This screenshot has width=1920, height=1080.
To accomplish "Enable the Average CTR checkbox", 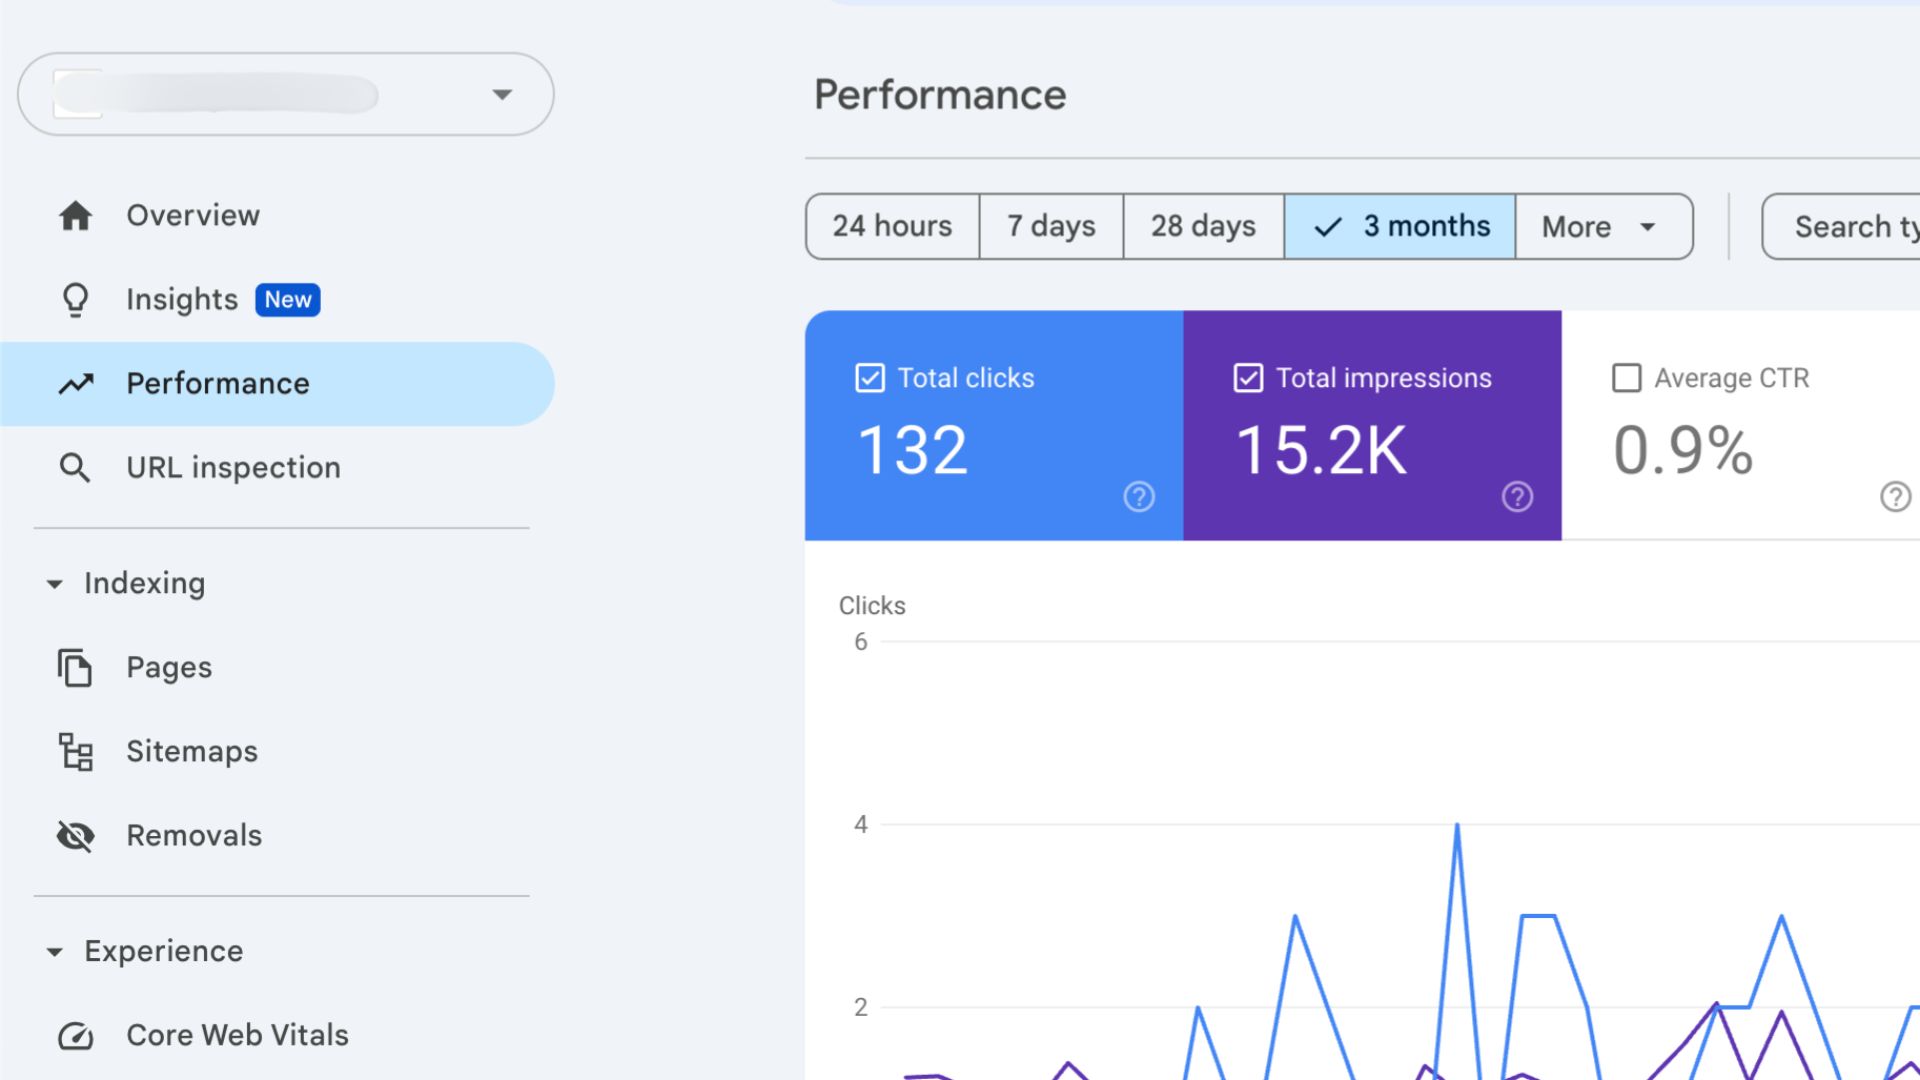I will click(x=1626, y=378).
